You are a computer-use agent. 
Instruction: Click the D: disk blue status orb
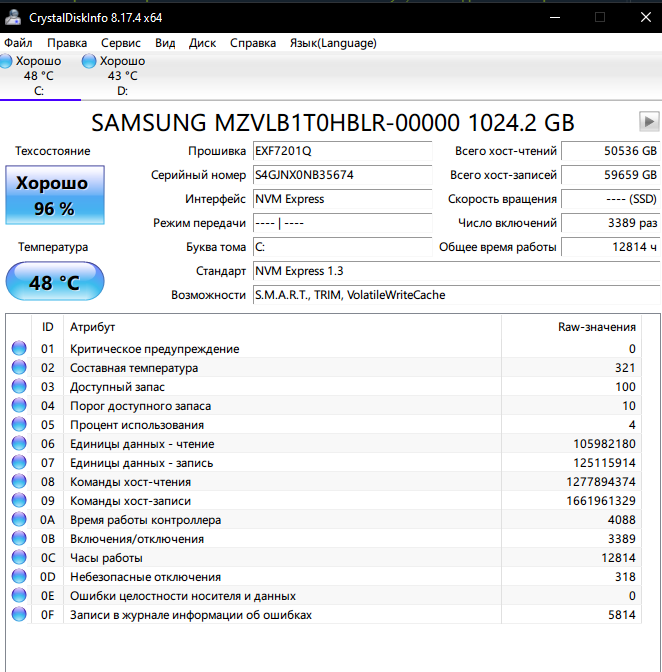89,61
